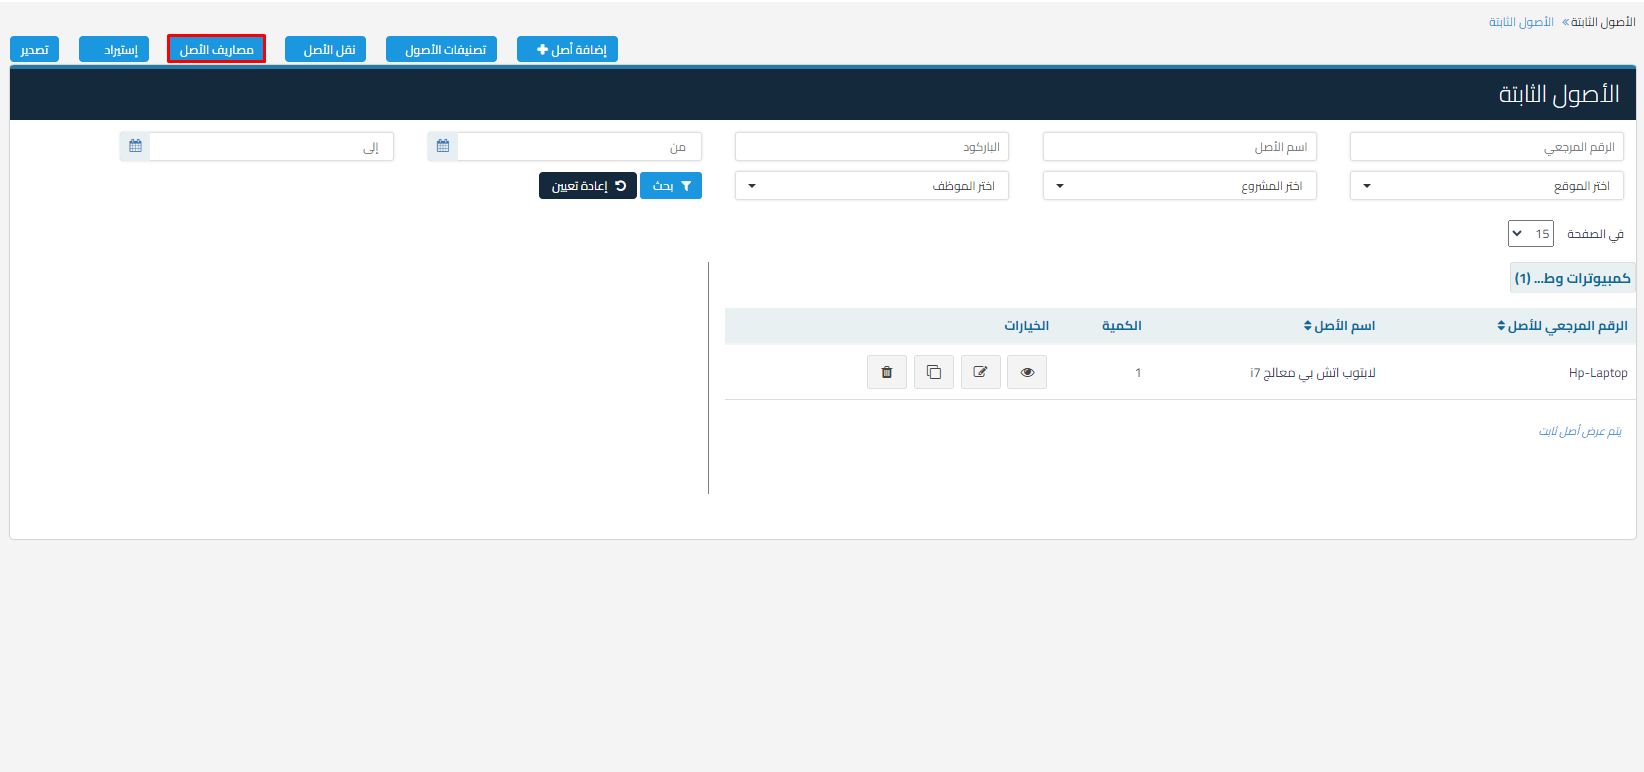Image resolution: width=1644 pixels, height=772 pixels.
Task: Select the كمبيوترات category tab
Action: (x=1572, y=278)
